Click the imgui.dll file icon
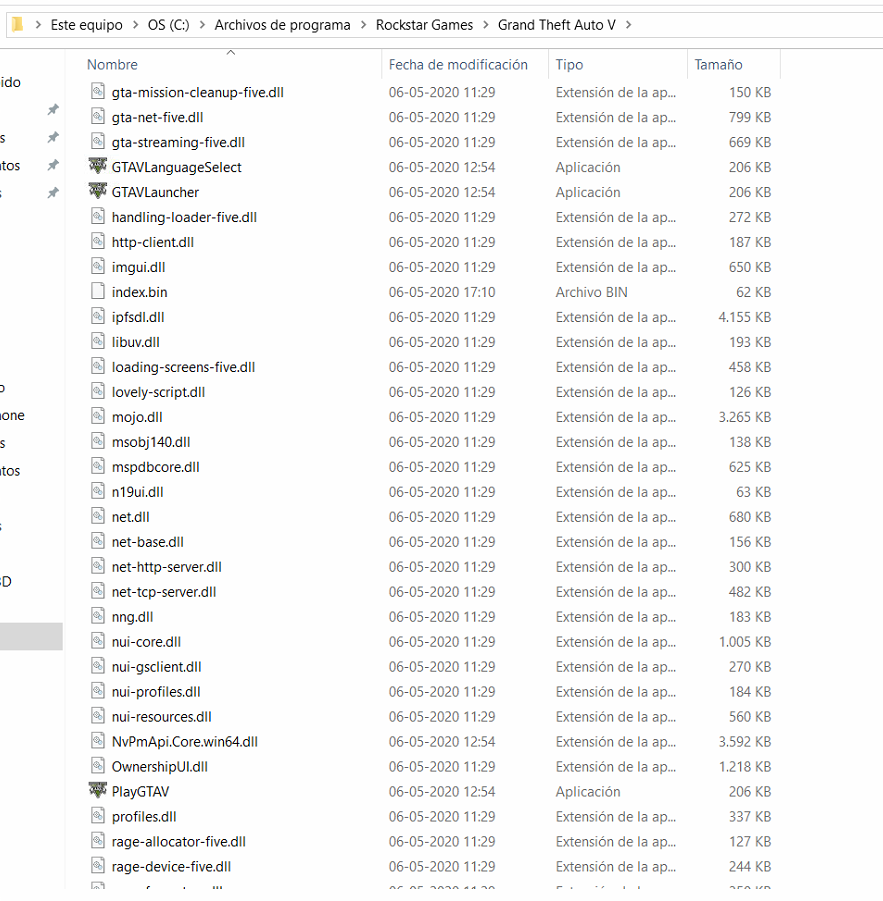This screenshot has width=883, height=901. point(98,267)
